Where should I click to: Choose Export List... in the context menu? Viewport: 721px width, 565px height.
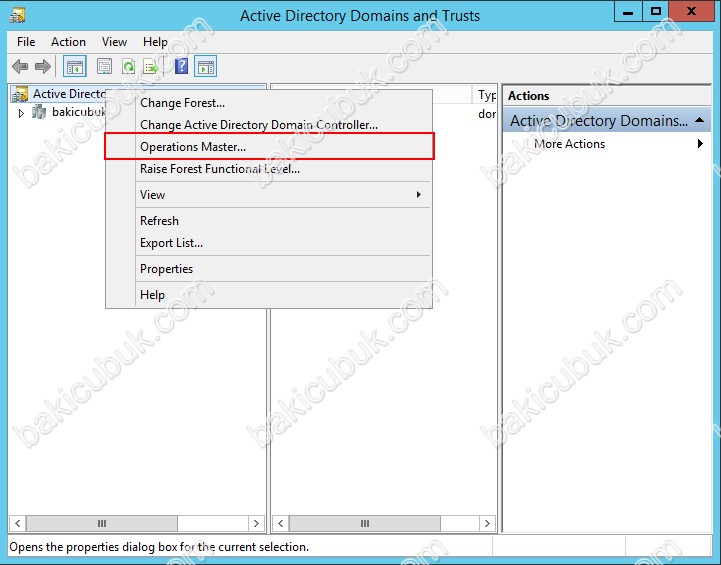(x=269, y=243)
